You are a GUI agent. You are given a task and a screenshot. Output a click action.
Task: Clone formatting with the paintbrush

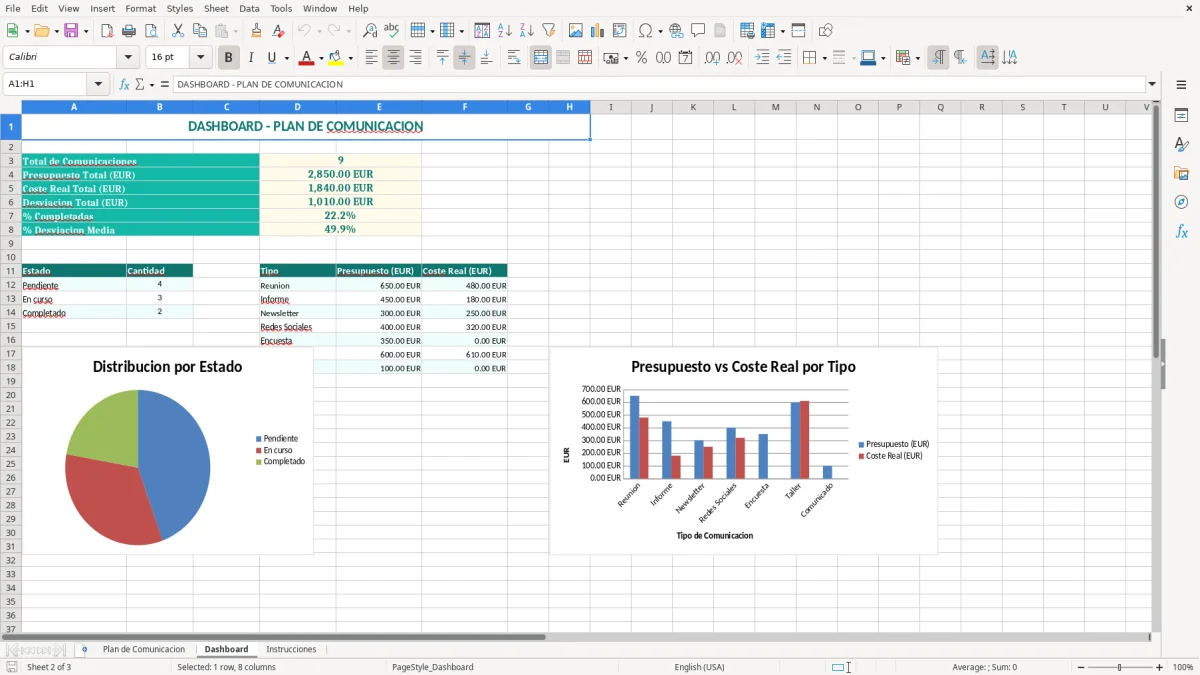pos(256,31)
